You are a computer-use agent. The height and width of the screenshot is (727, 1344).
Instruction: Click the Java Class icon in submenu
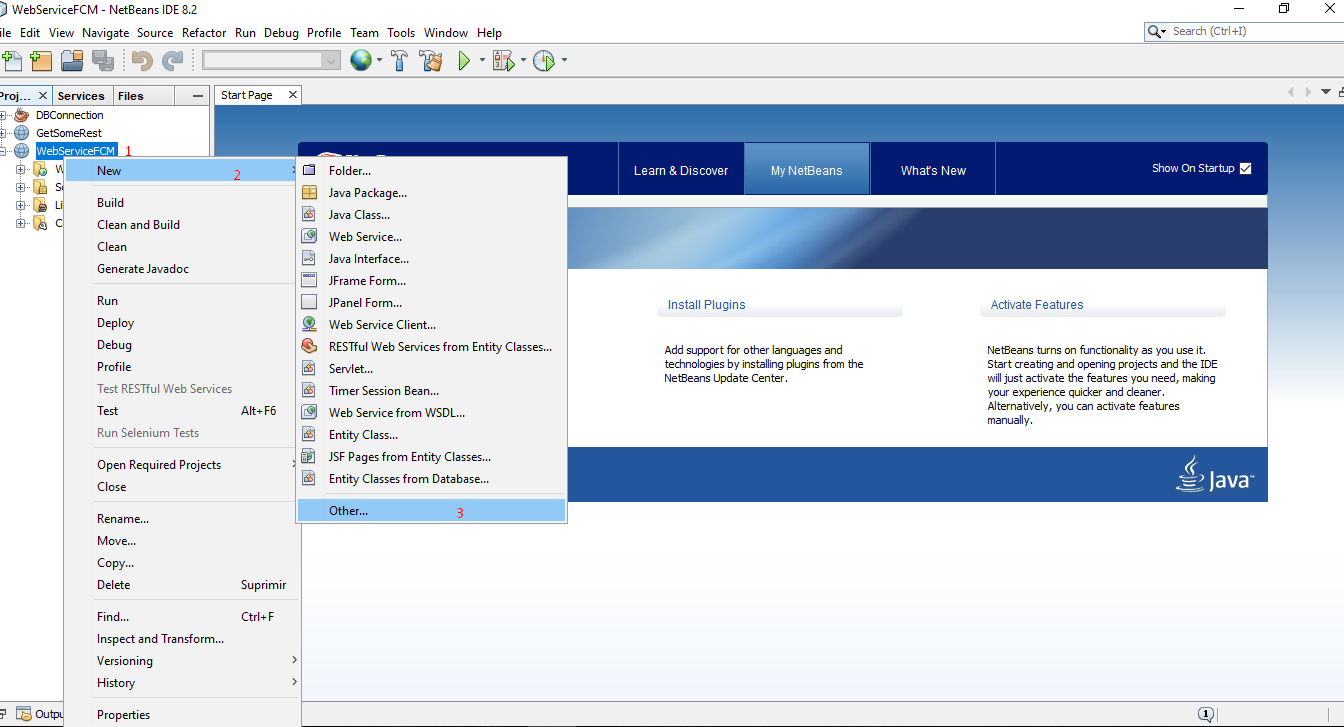309,215
